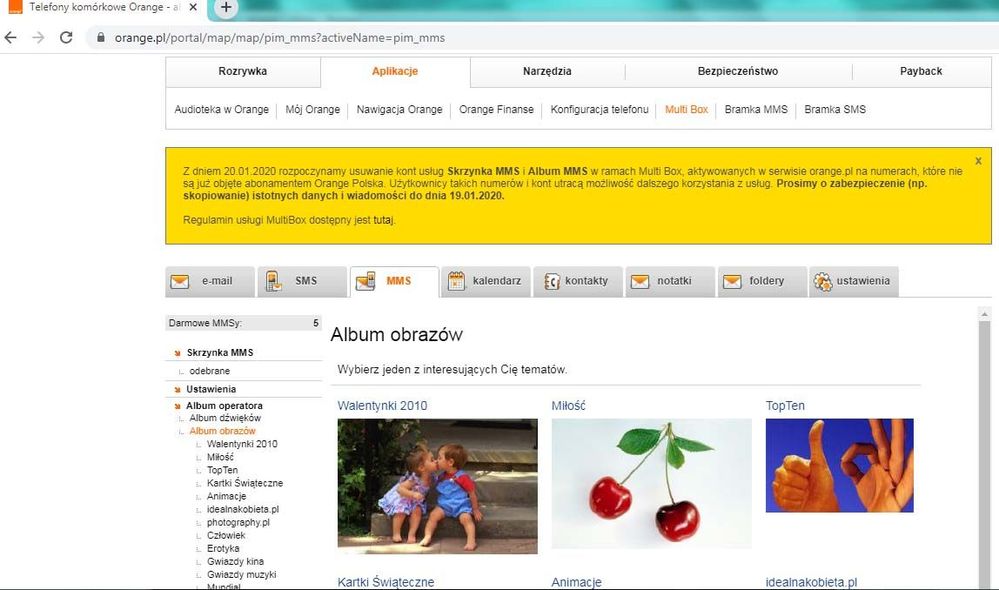Image resolution: width=999 pixels, height=590 pixels.
Task: Close the Telefony komórkowe Orange tab
Action: click(x=193, y=8)
